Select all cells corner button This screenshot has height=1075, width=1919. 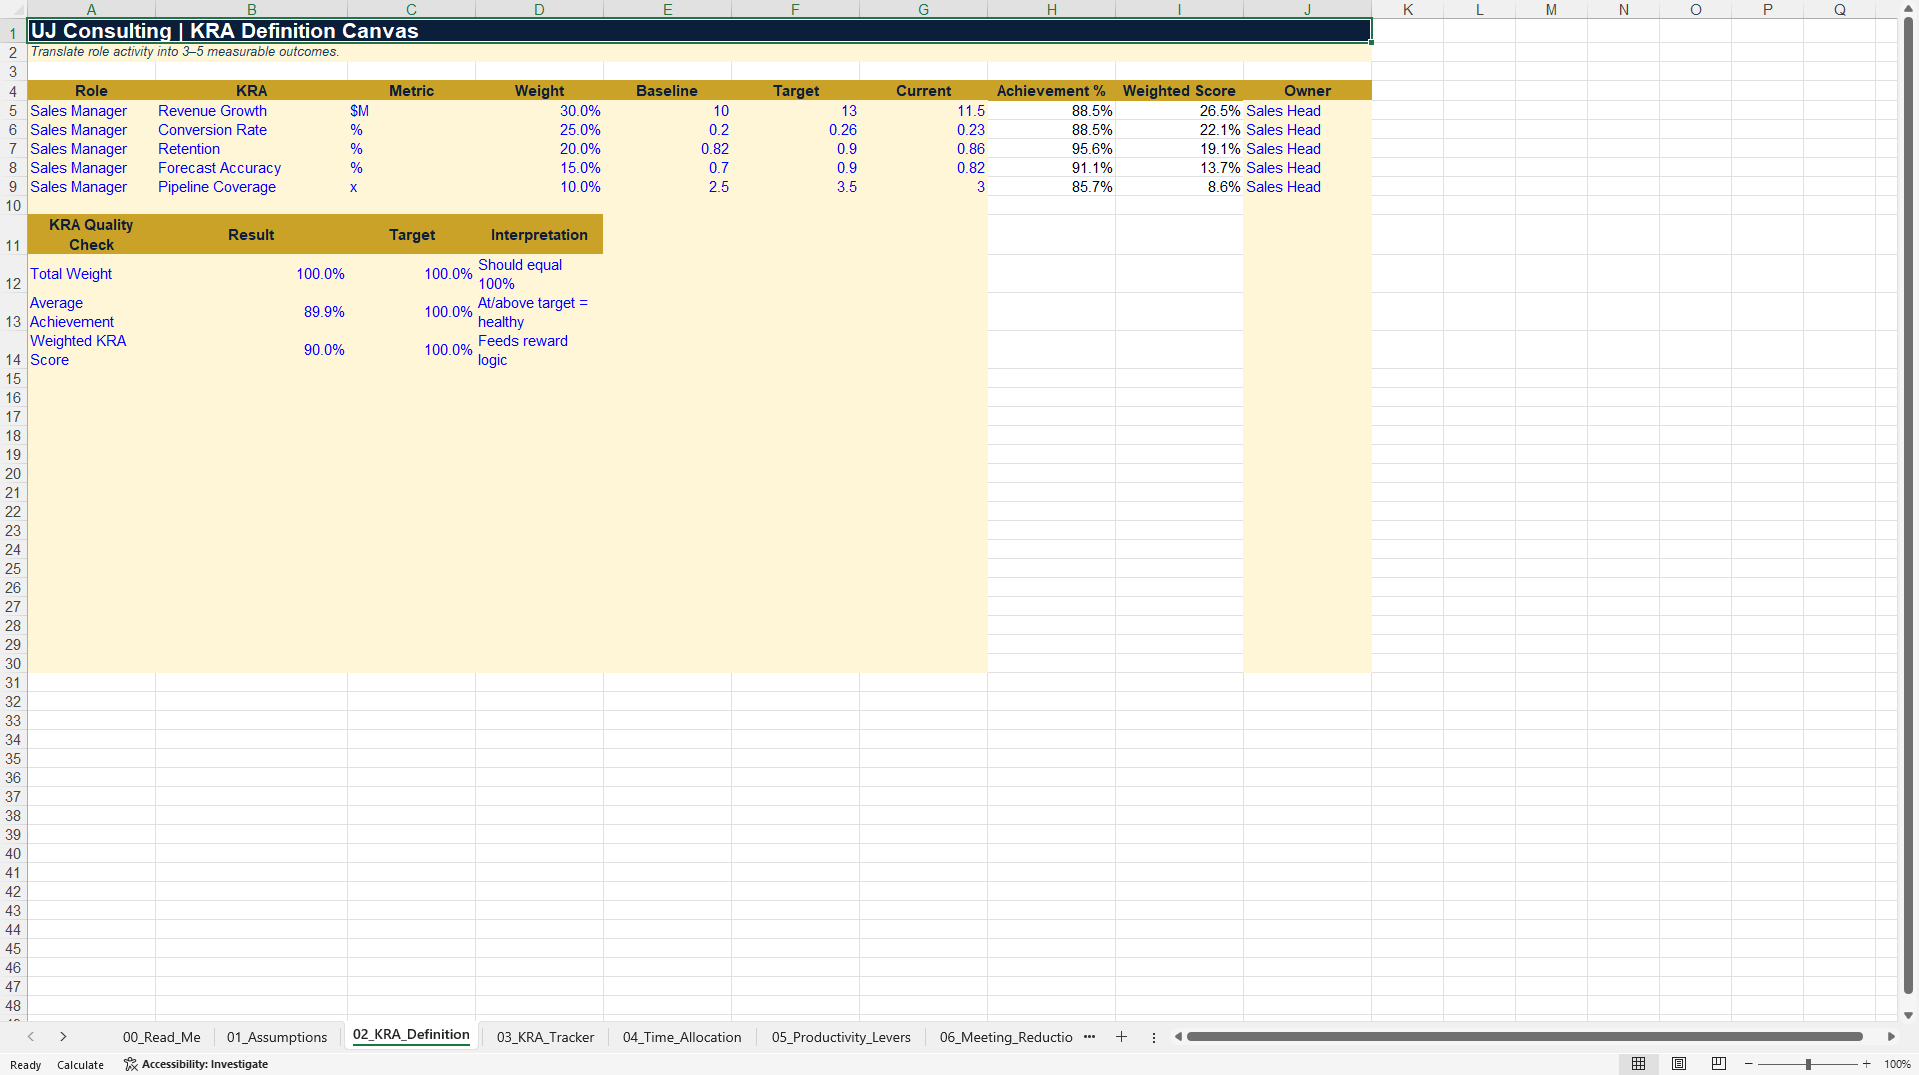[13, 9]
